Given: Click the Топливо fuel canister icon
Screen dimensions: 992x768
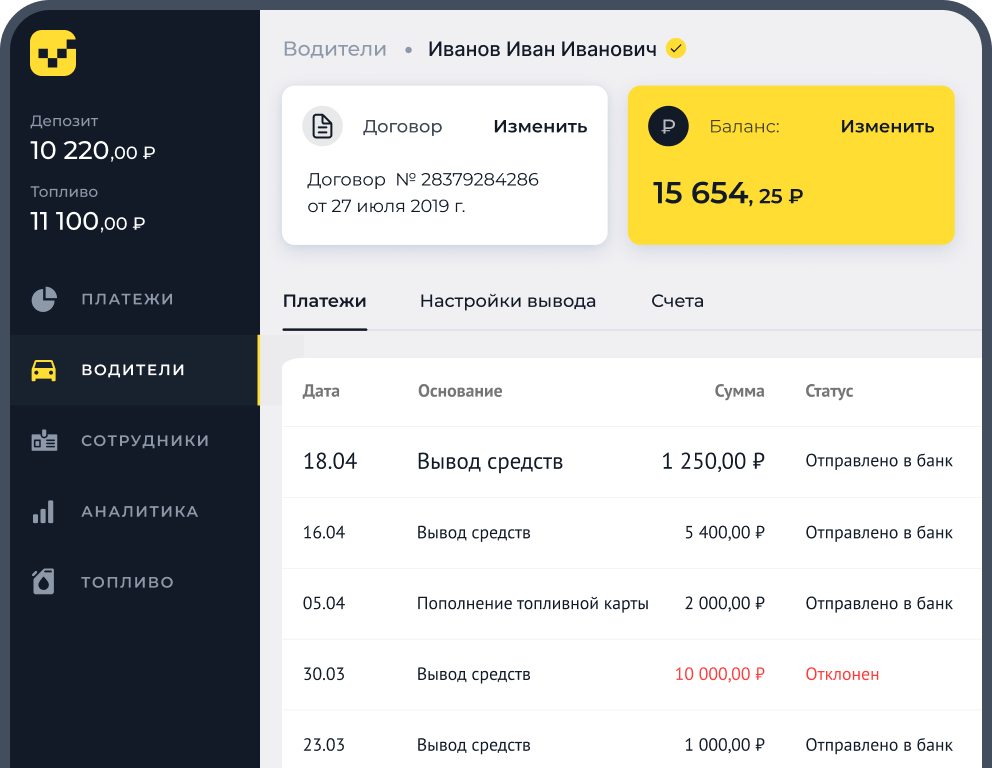Looking at the screenshot, I should [44, 582].
